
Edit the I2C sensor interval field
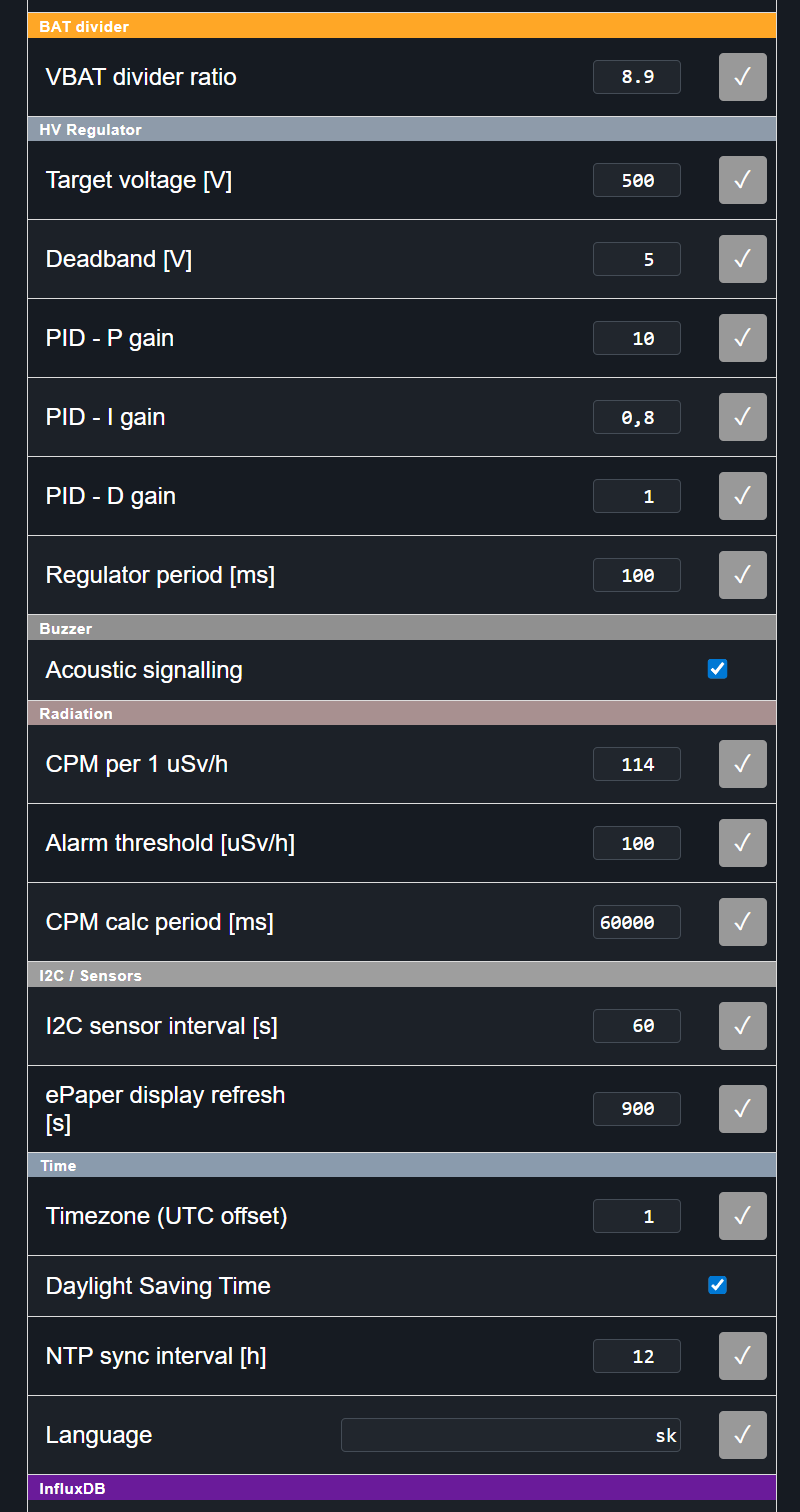[637, 1026]
